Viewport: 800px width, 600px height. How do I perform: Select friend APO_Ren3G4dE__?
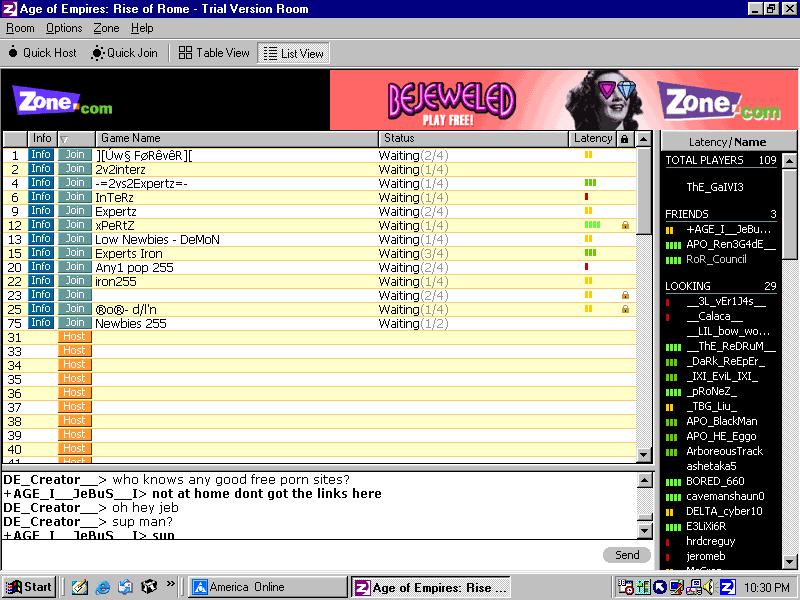[731, 244]
